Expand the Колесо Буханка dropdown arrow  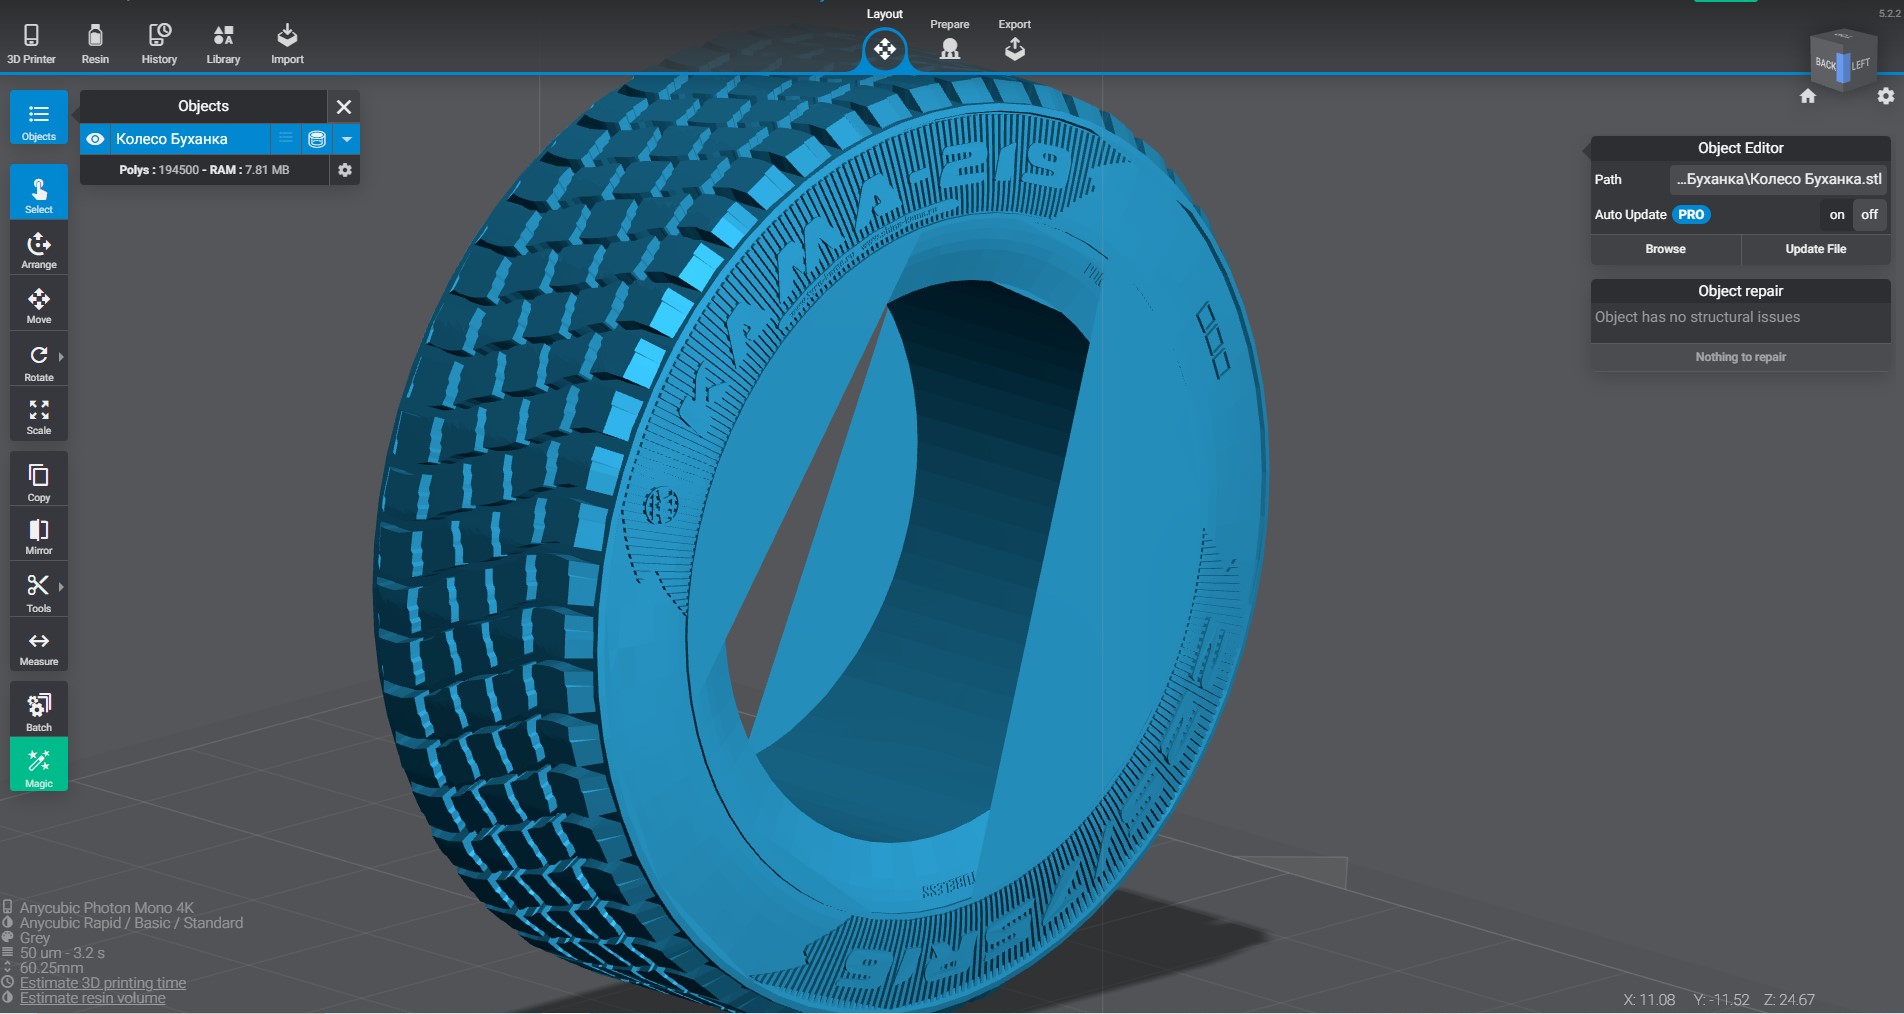(x=347, y=139)
